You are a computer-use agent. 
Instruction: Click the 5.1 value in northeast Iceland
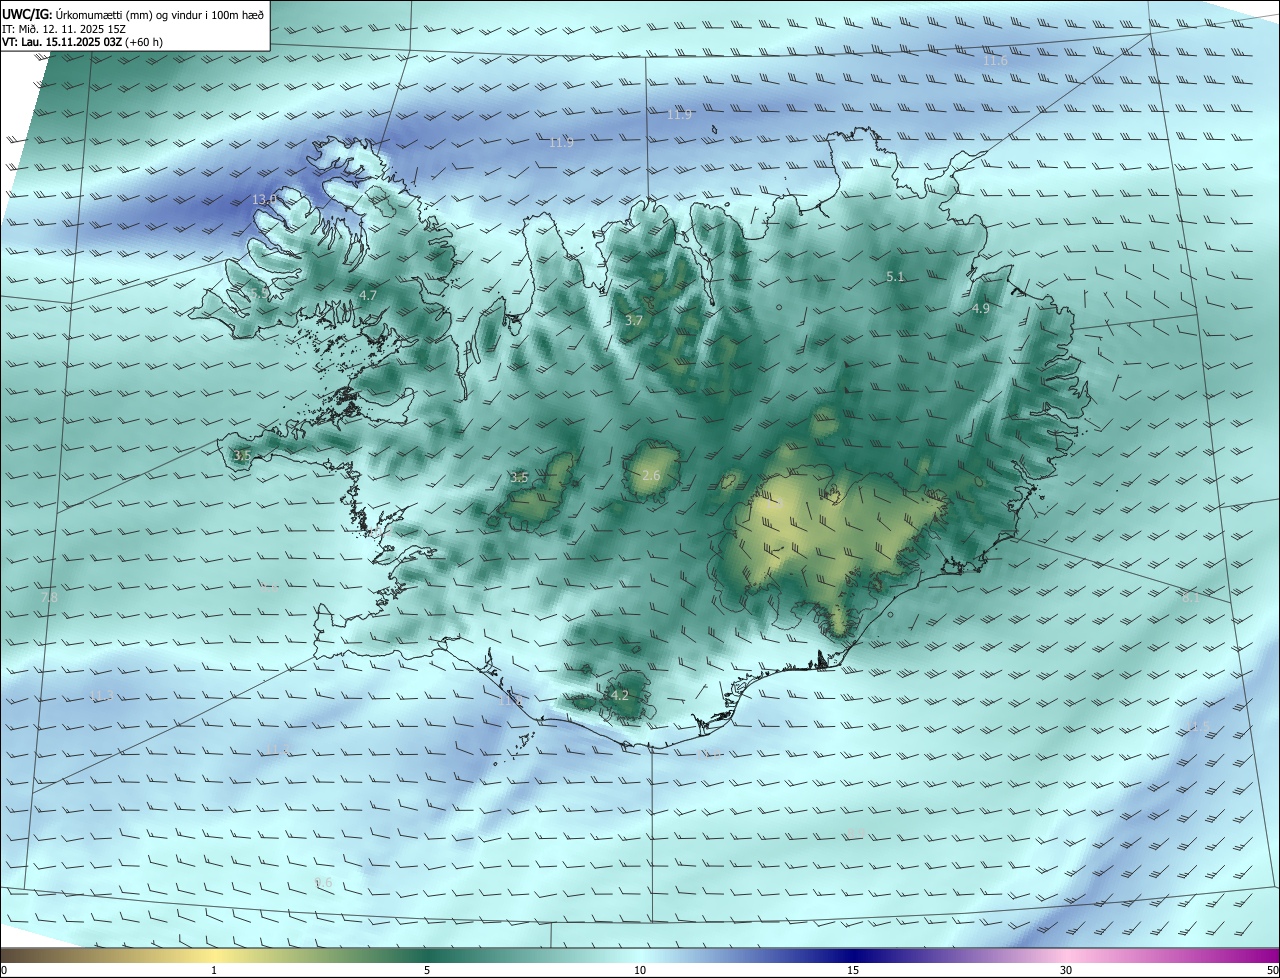[895, 277]
